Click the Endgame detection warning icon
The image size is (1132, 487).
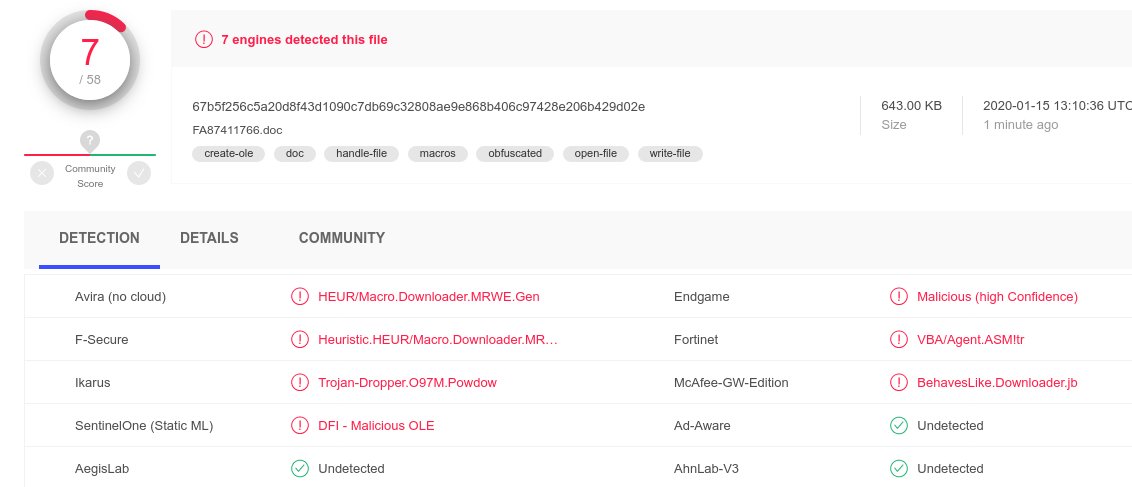point(899,297)
